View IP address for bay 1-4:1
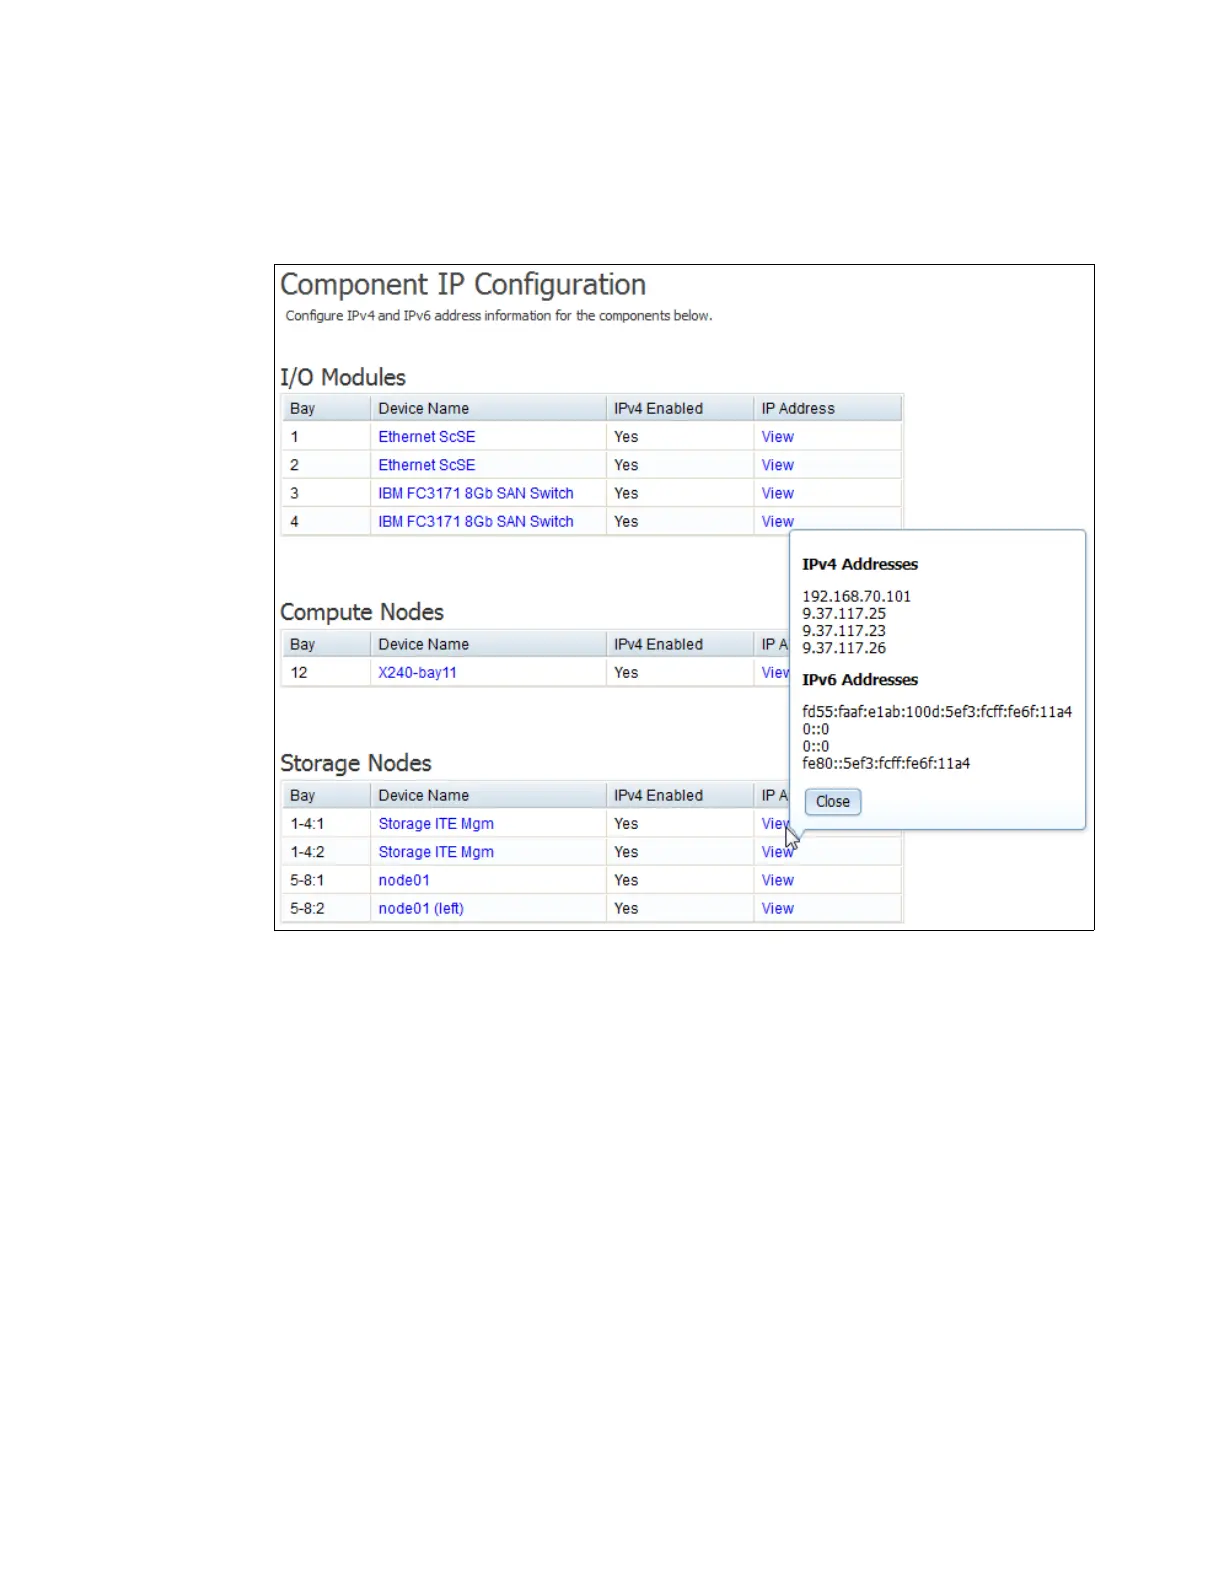The image size is (1224, 1584). pyautogui.click(x=775, y=824)
